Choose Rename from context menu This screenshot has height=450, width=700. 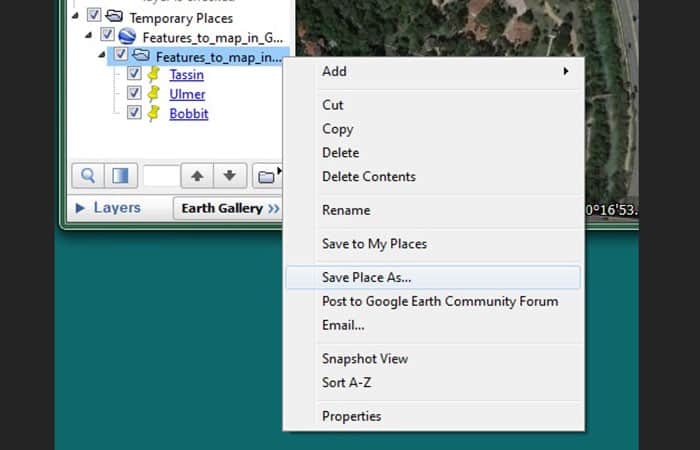coord(433,210)
